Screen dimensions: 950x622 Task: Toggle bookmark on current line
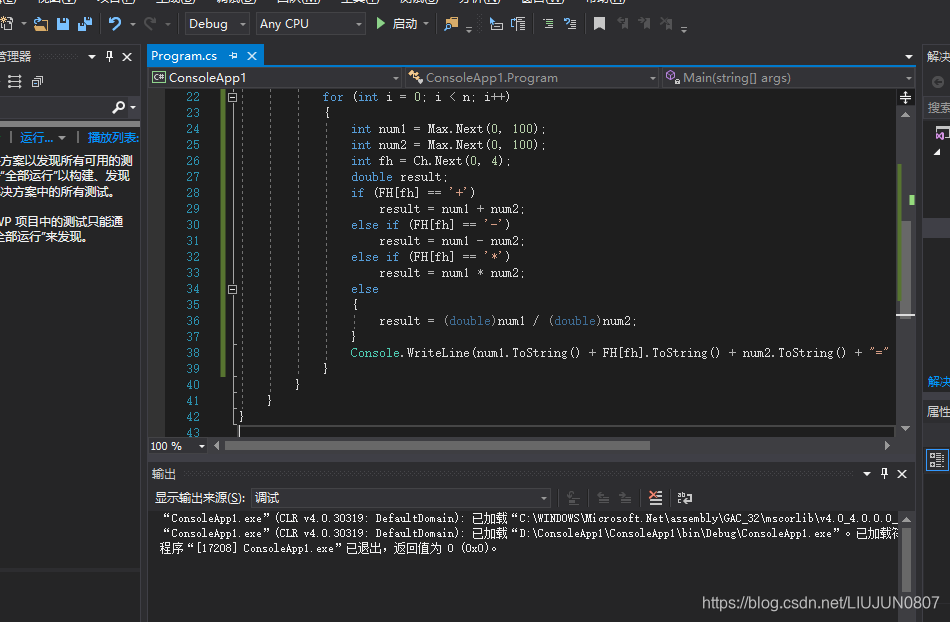tap(599, 24)
